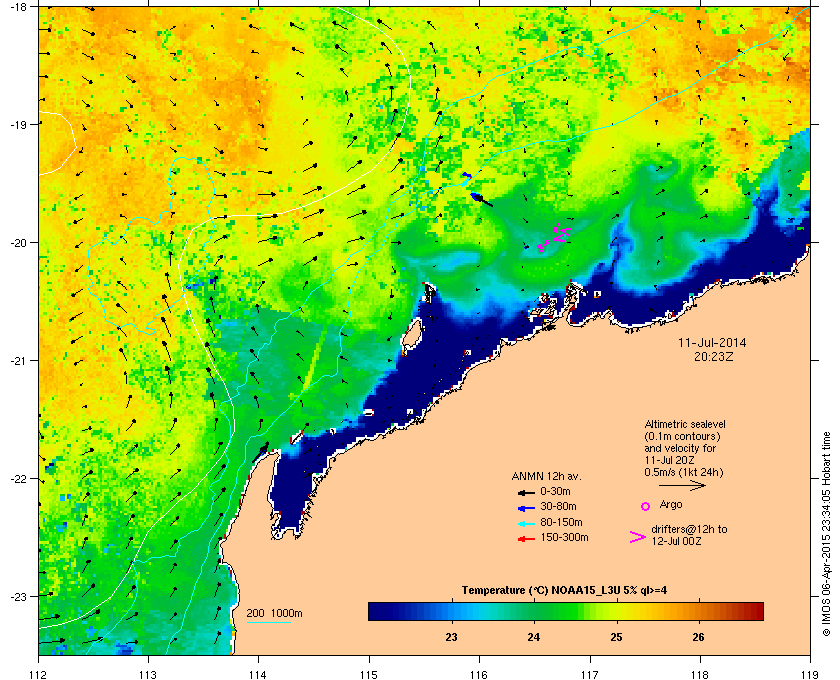Click the colorbar tick label 24
840x680 pixels.
[x=534, y=637]
